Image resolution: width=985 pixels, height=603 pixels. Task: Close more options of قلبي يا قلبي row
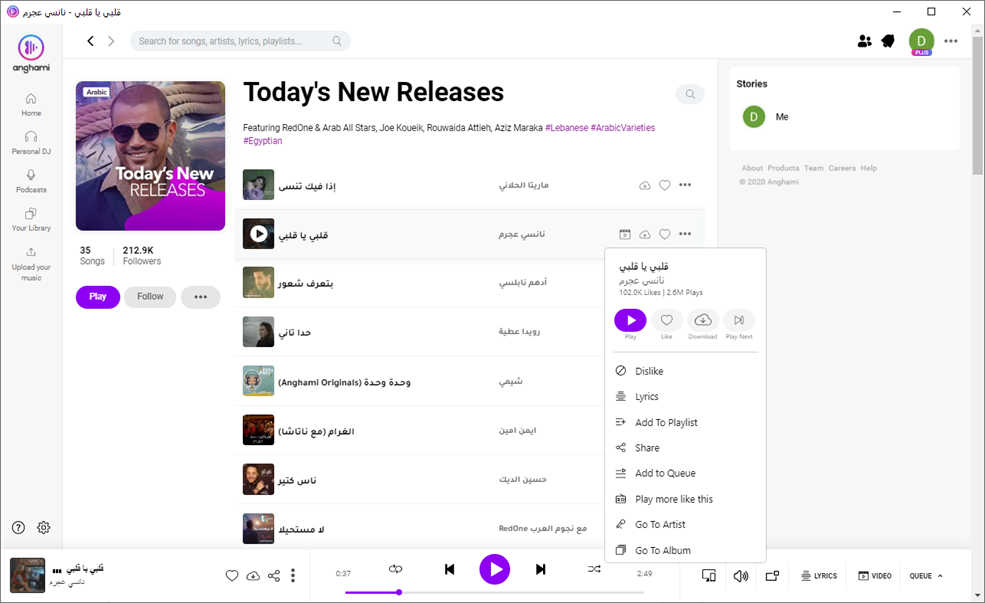(685, 234)
